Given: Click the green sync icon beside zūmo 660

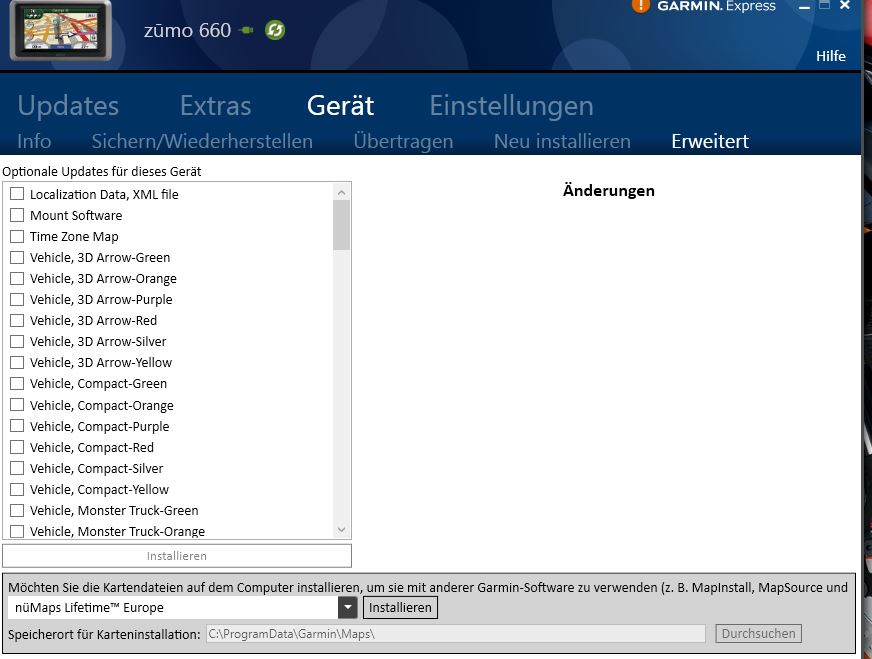Looking at the screenshot, I should (x=275, y=30).
